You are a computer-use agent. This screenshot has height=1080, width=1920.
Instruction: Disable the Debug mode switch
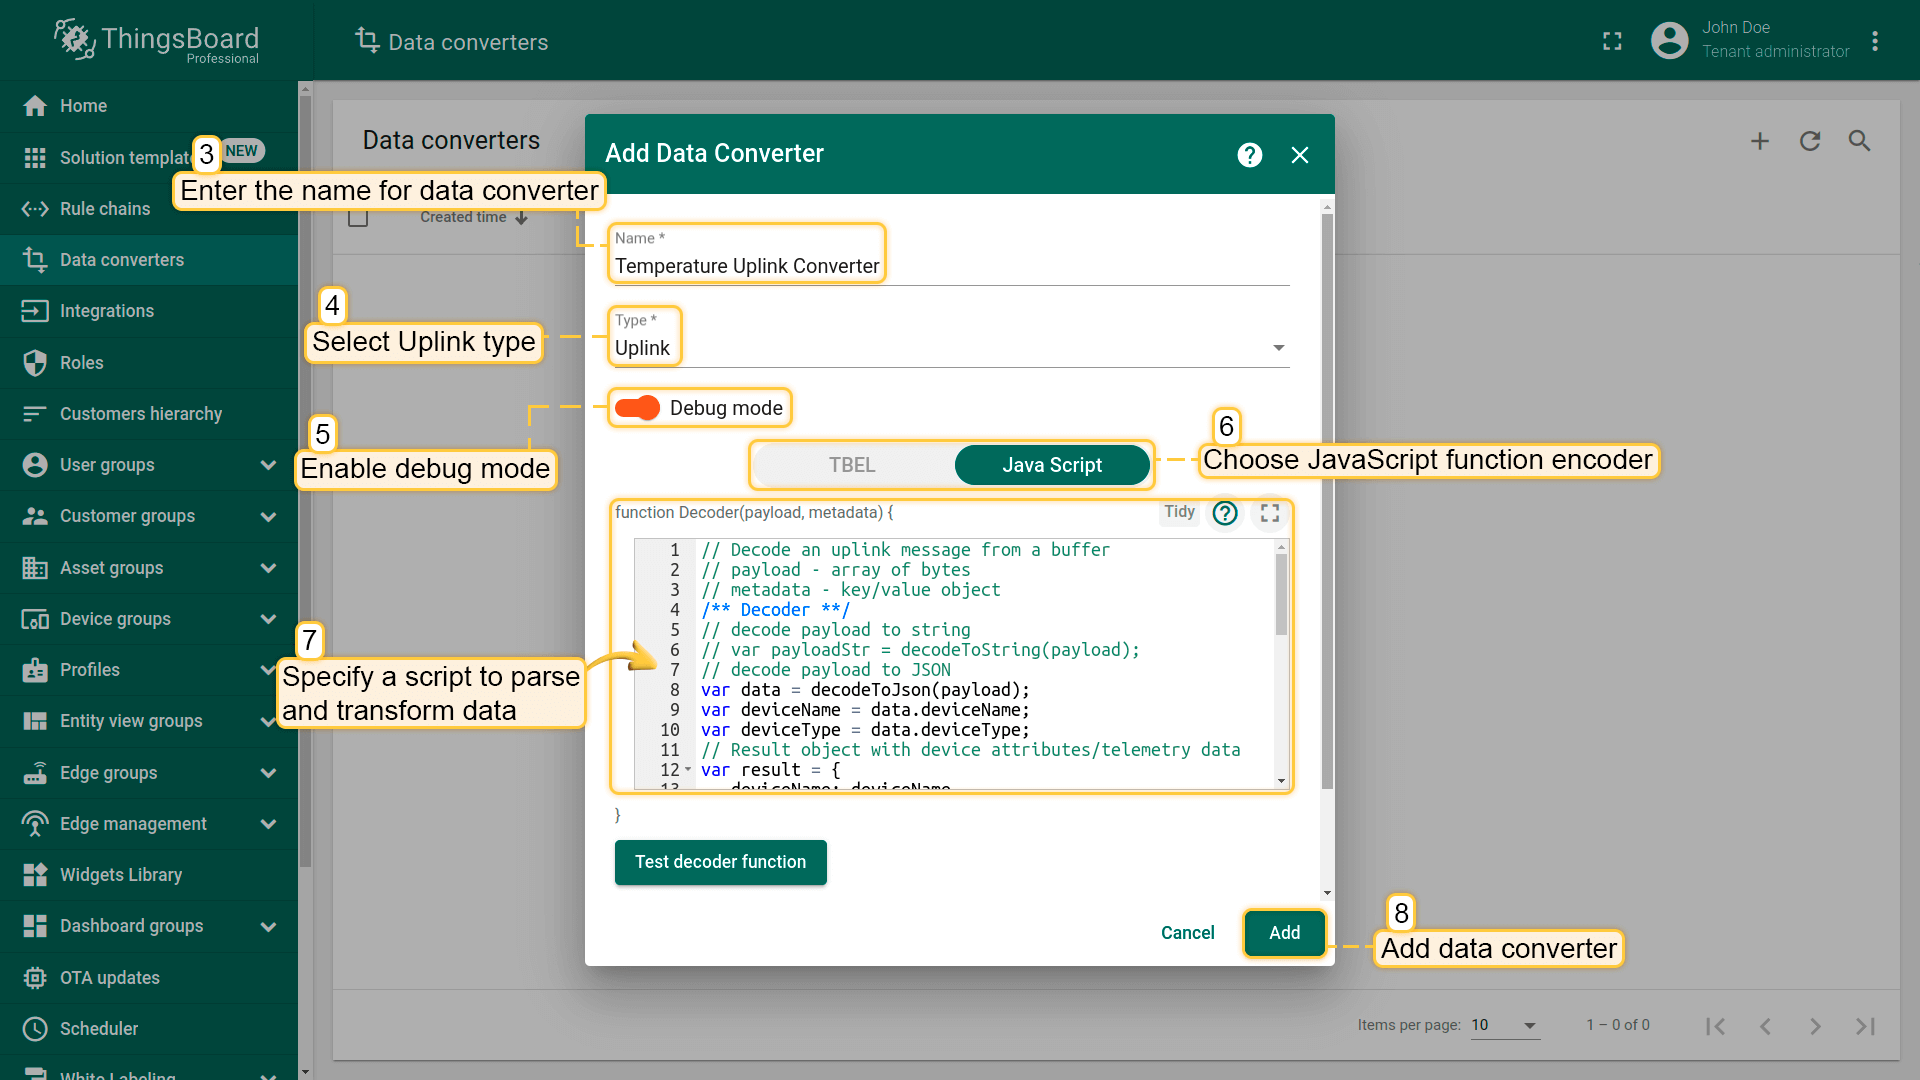(637, 408)
